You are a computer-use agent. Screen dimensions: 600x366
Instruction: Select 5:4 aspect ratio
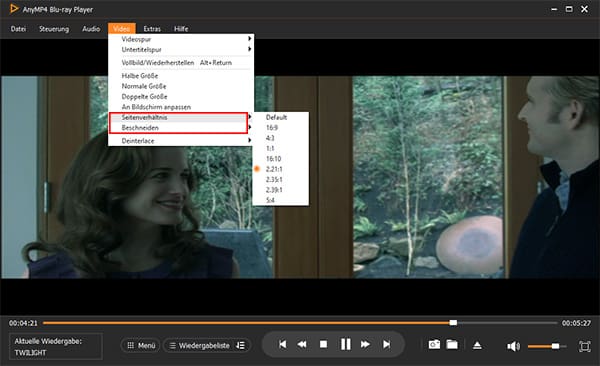click(280, 200)
